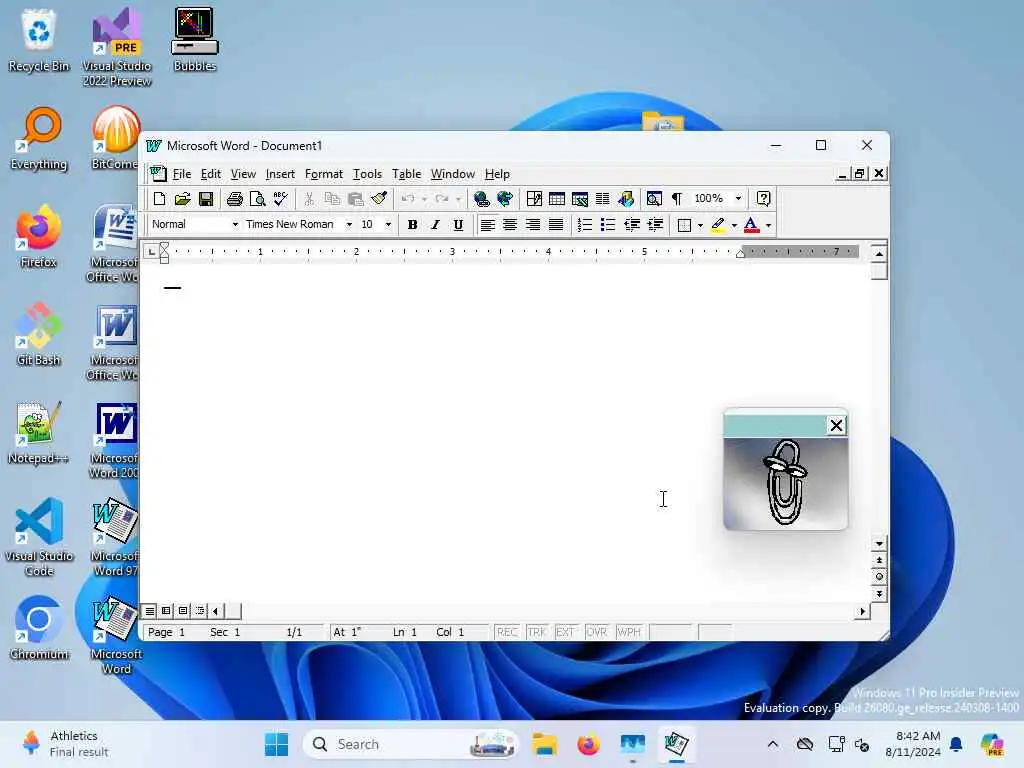This screenshot has height=768, width=1024.
Task: Click Select Browse Object button
Action: click(879, 577)
